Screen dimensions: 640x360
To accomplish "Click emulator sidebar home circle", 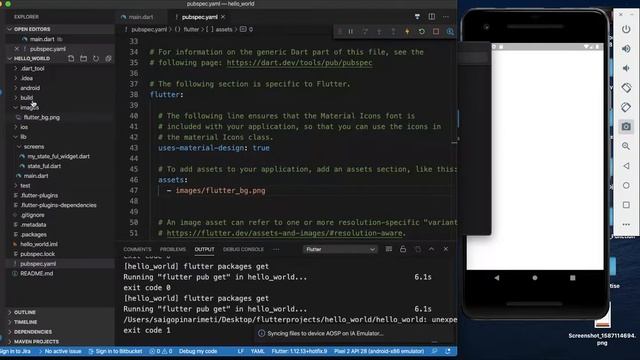I will 626,185.
